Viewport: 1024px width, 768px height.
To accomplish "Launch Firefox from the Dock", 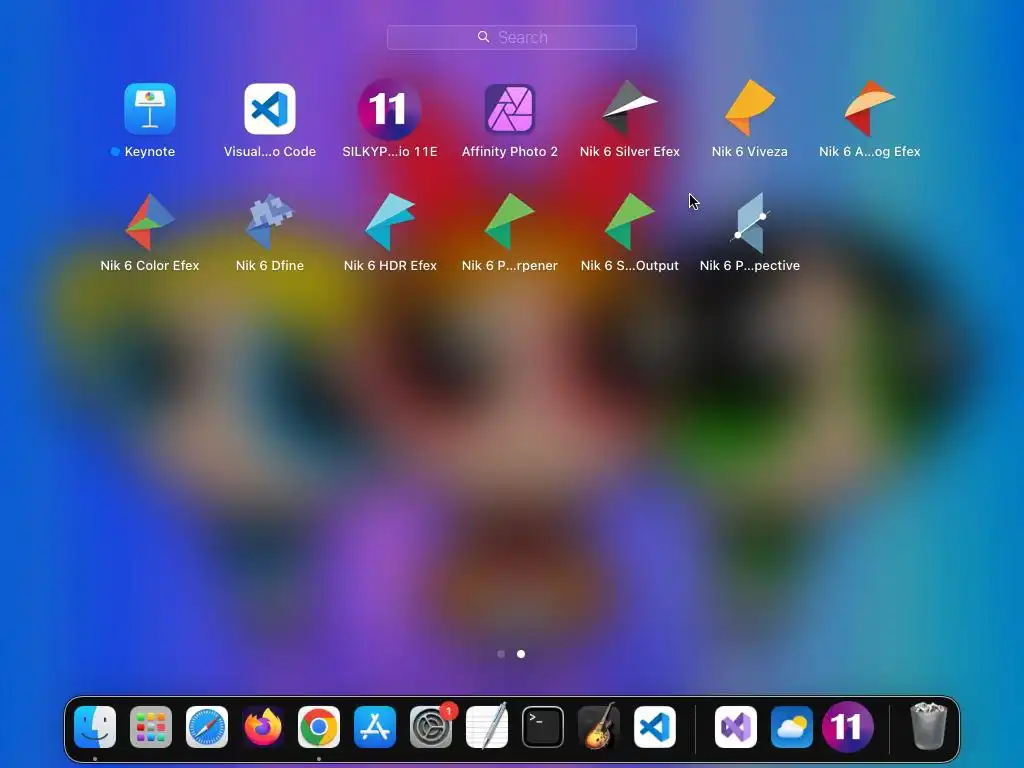I will point(263,727).
